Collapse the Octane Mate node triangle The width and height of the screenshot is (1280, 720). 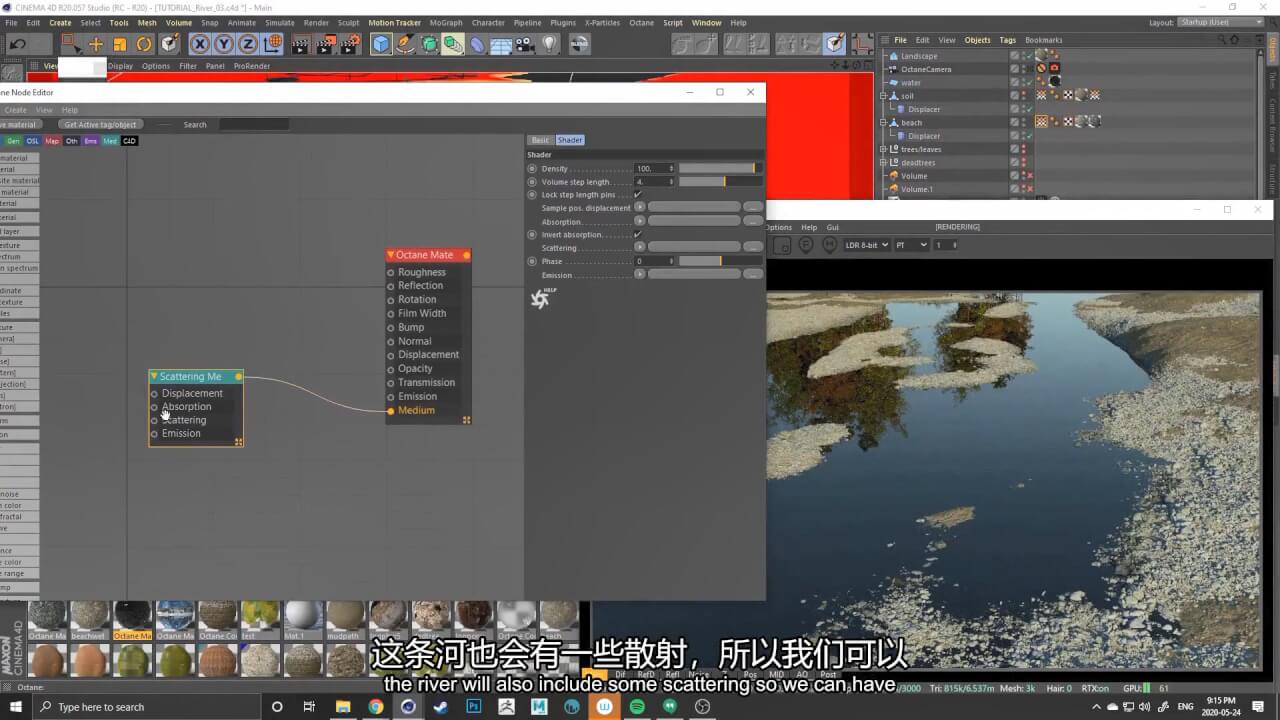click(391, 255)
